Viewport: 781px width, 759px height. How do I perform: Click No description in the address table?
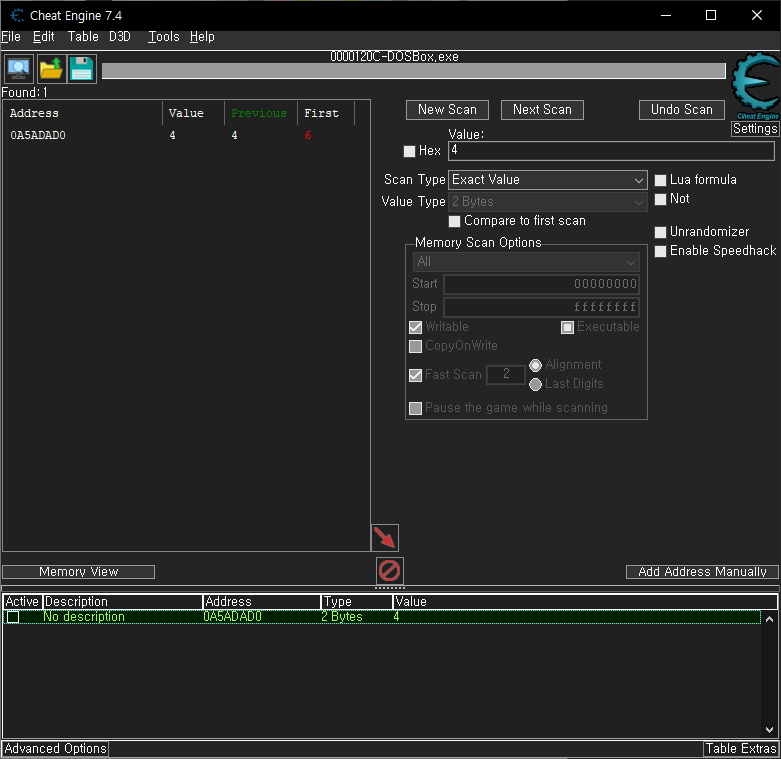(84, 617)
